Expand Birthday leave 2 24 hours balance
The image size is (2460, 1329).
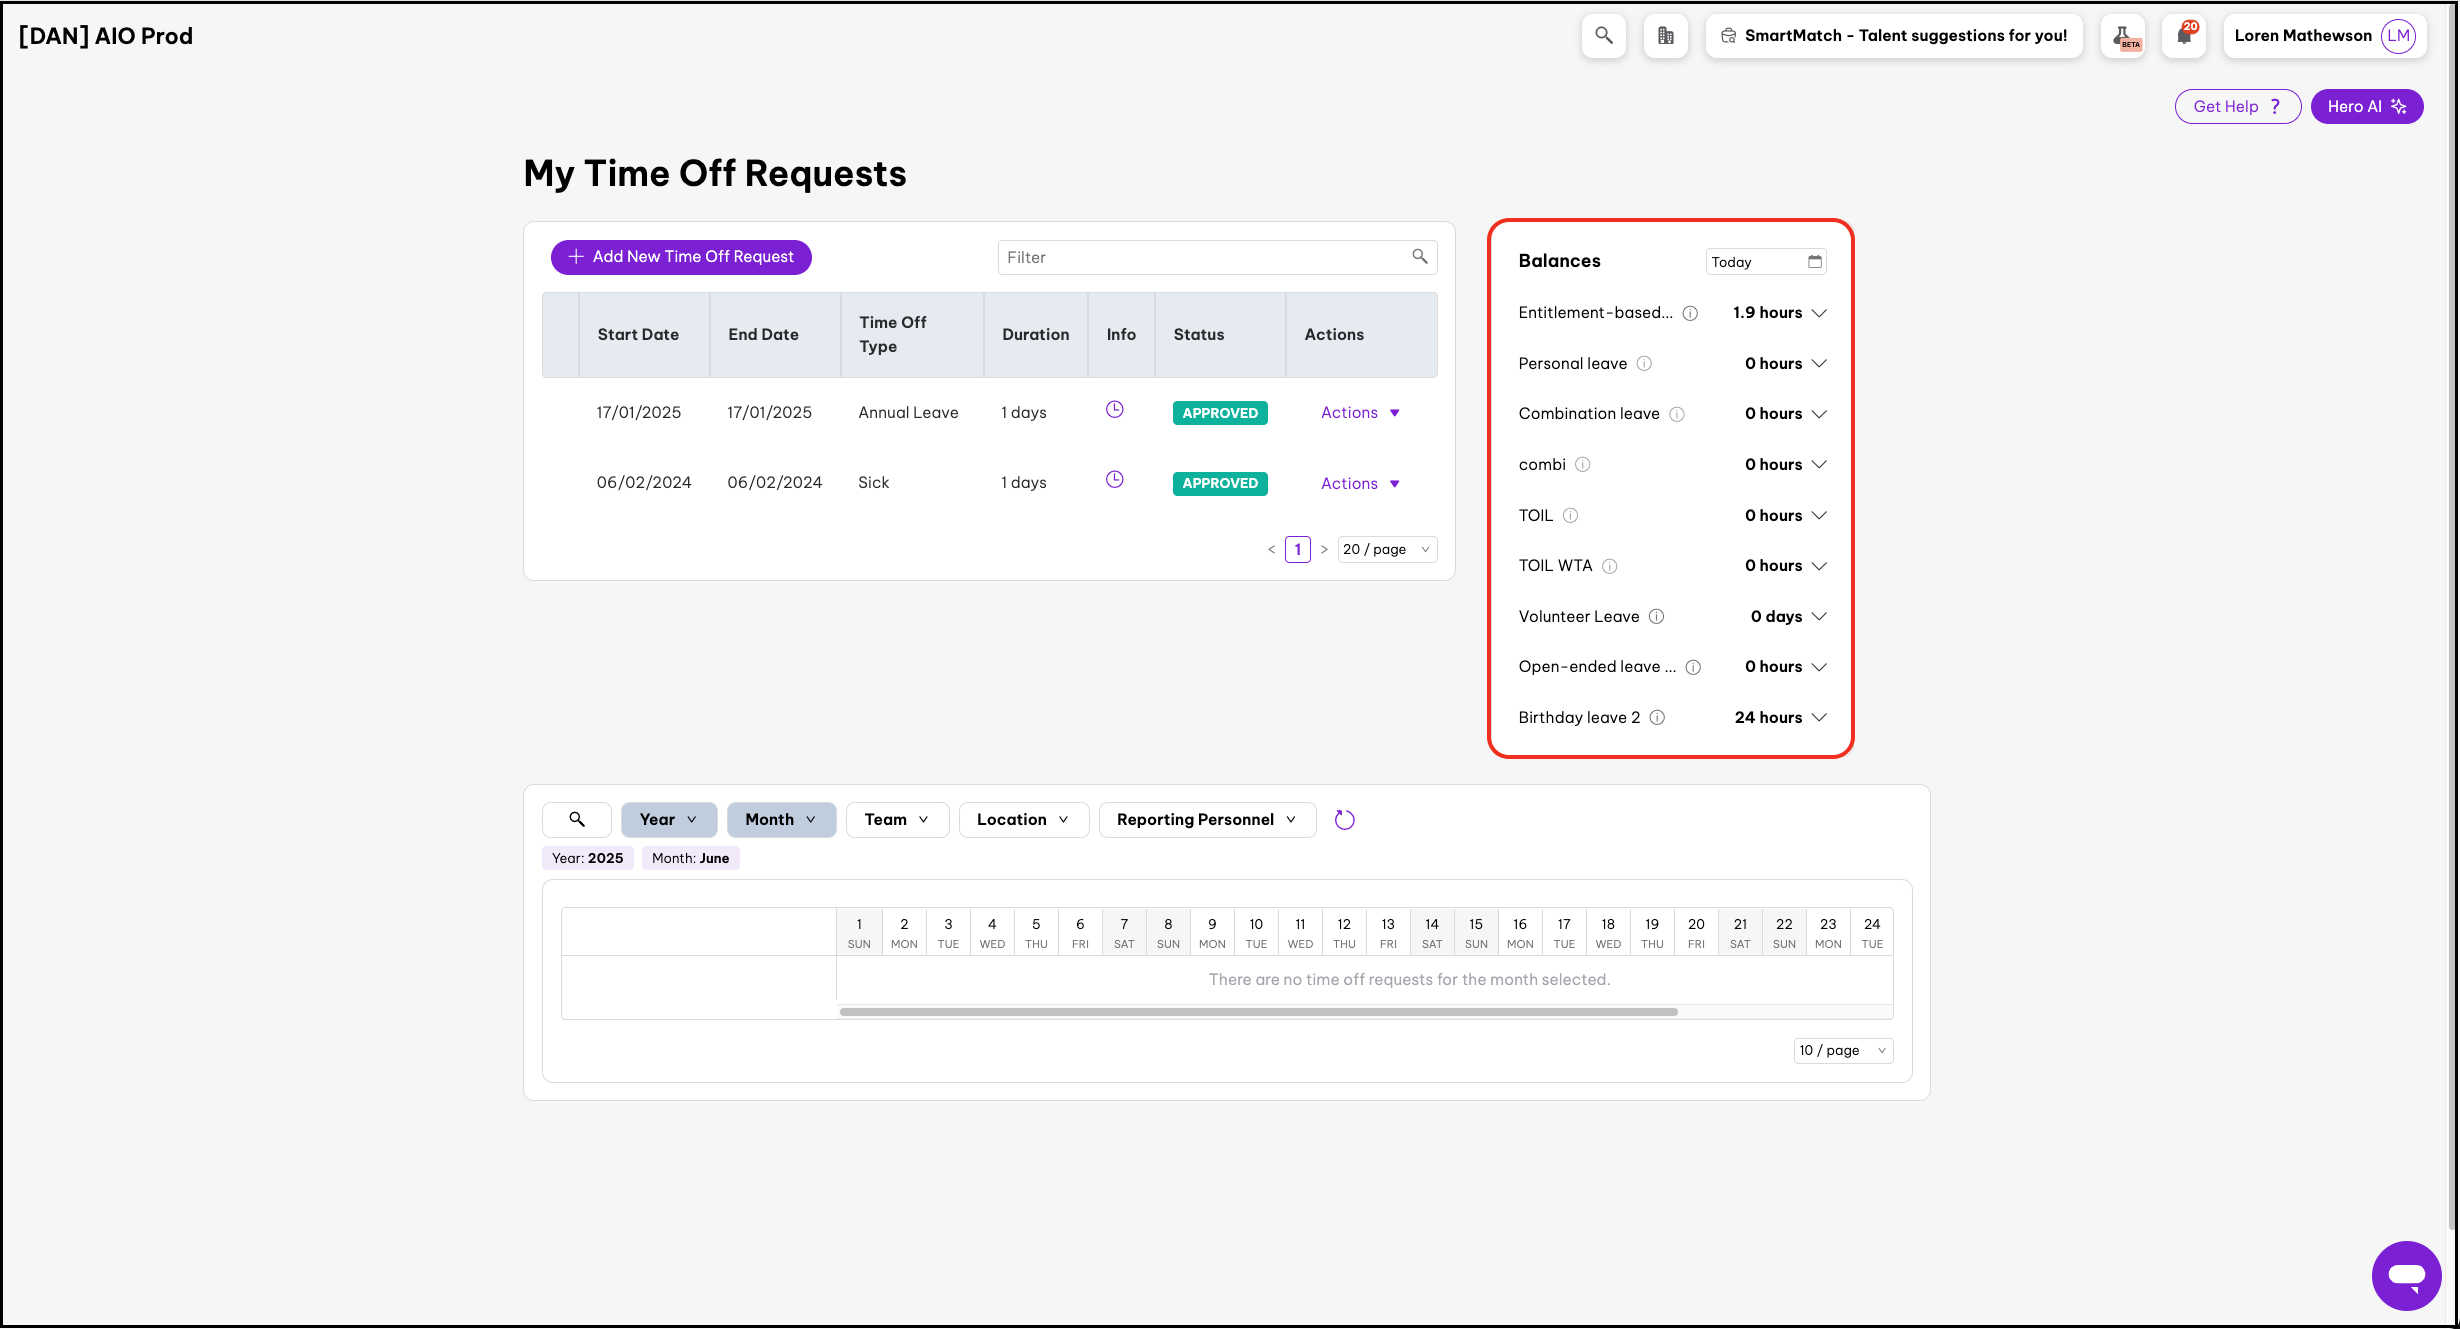(1819, 718)
